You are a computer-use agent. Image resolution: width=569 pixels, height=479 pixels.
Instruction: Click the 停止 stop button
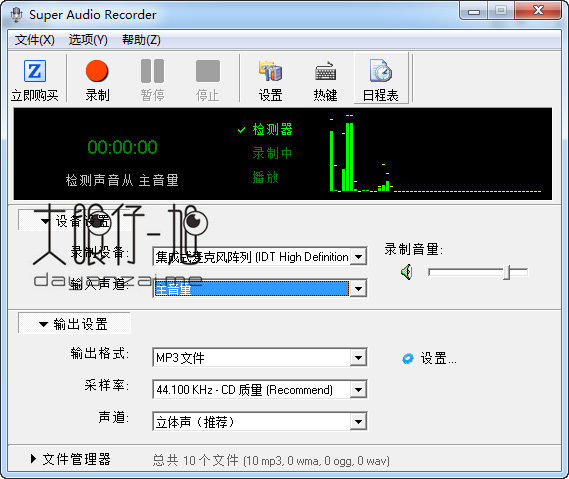point(208,79)
